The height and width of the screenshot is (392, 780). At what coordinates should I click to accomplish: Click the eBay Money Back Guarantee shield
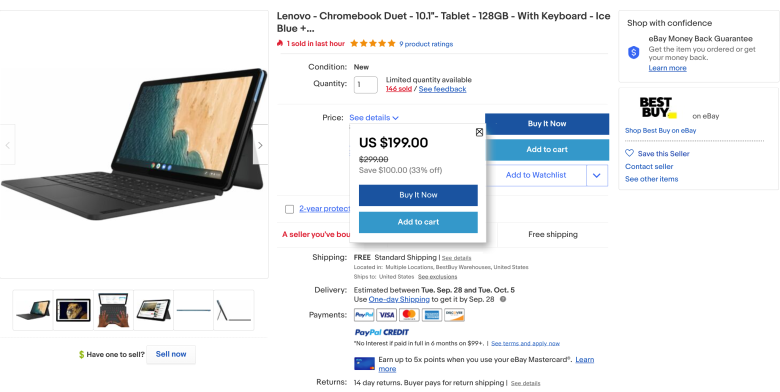pos(633,52)
